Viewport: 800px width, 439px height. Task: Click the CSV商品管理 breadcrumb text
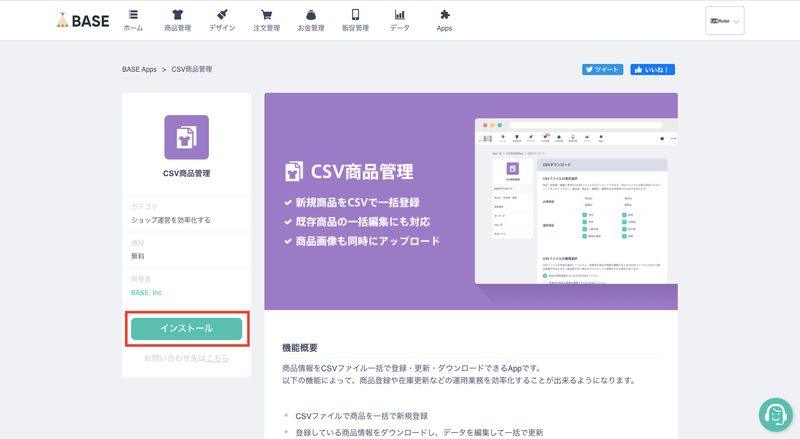(x=192, y=69)
